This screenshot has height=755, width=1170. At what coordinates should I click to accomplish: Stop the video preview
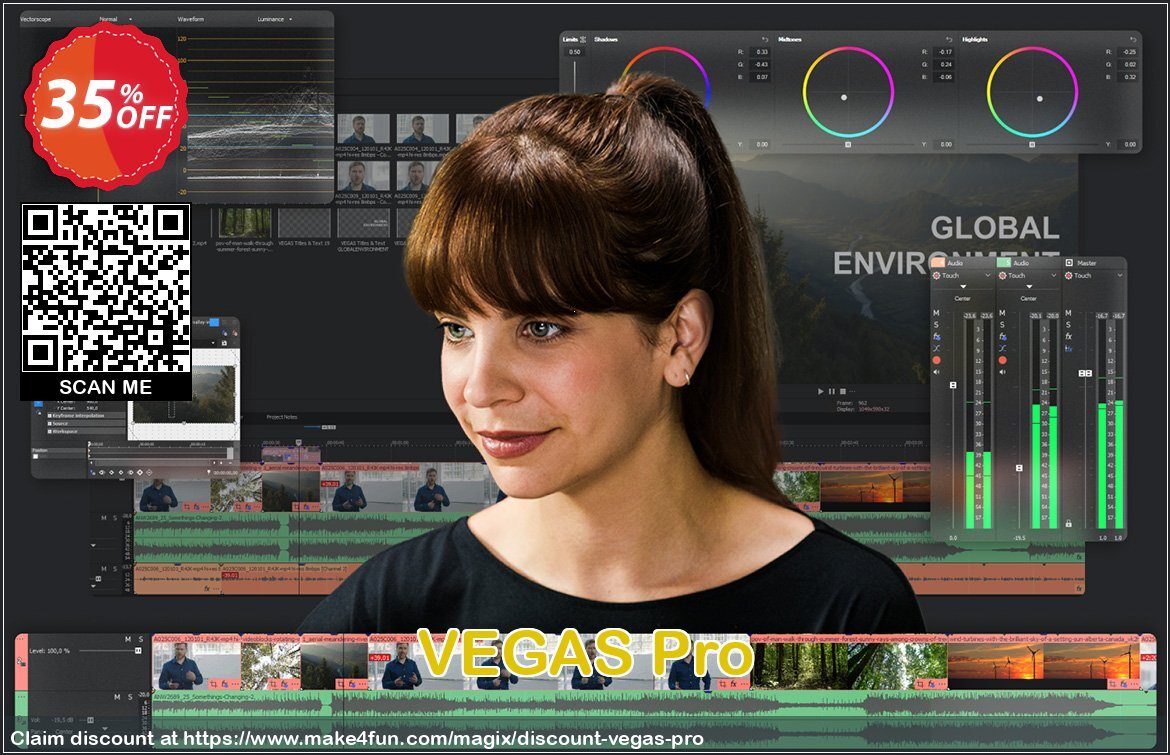(x=842, y=391)
